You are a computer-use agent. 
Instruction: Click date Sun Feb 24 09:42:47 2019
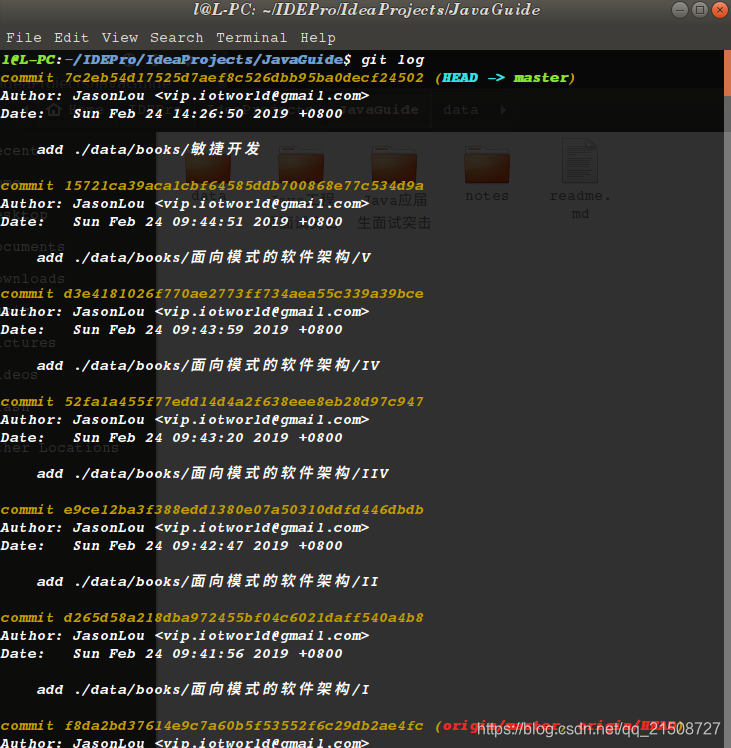point(181,546)
